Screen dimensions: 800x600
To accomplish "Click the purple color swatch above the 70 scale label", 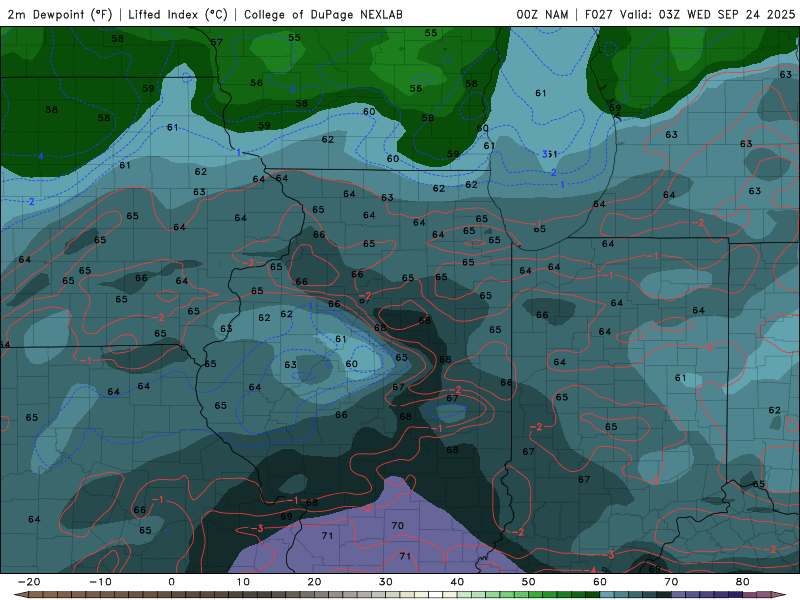I will point(678,595).
